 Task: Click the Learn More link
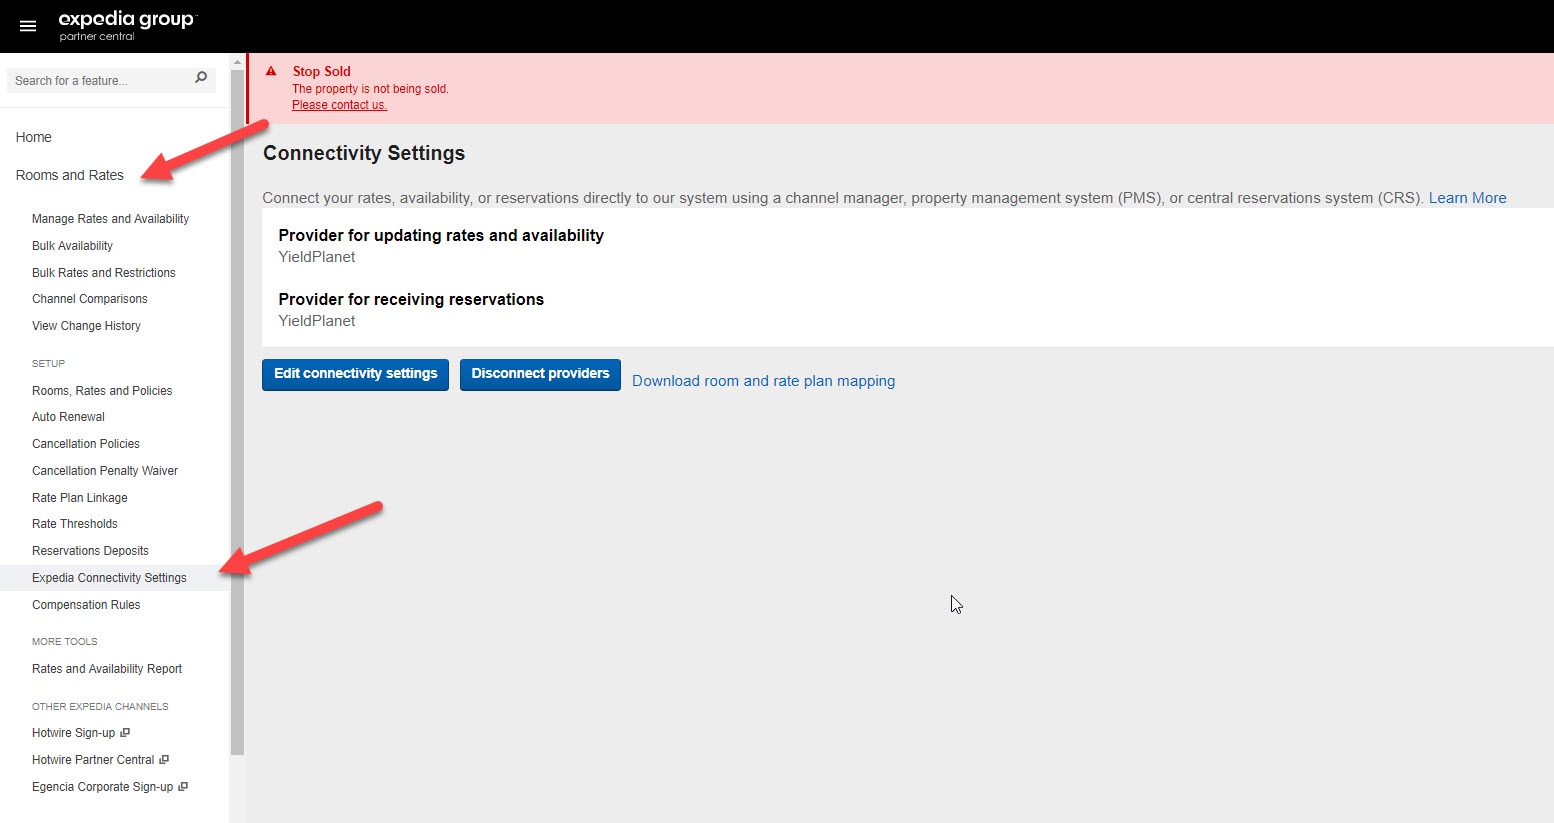point(1467,198)
